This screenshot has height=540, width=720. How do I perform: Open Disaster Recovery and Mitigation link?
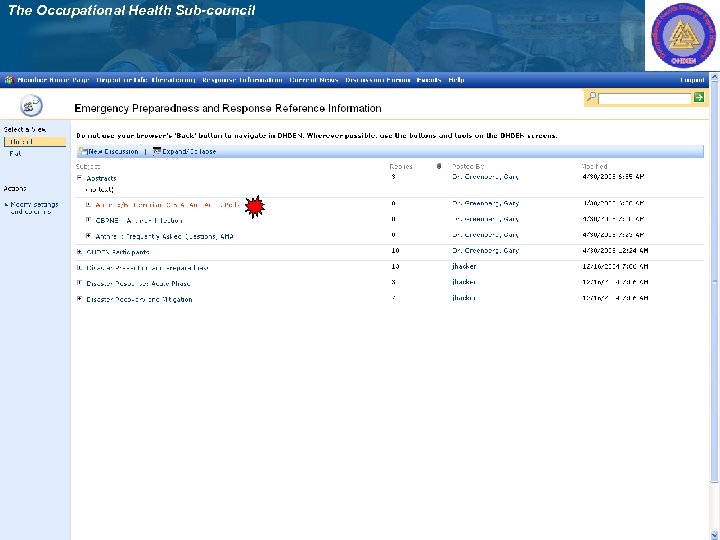[x=139, y=299]
